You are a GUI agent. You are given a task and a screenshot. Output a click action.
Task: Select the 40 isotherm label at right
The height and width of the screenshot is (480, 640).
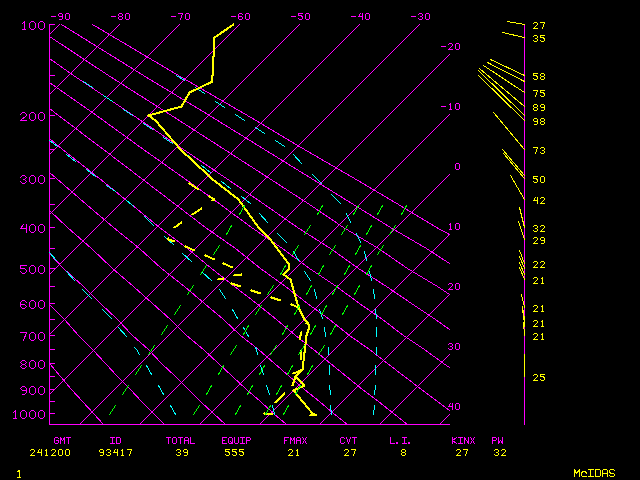point(455,407)
